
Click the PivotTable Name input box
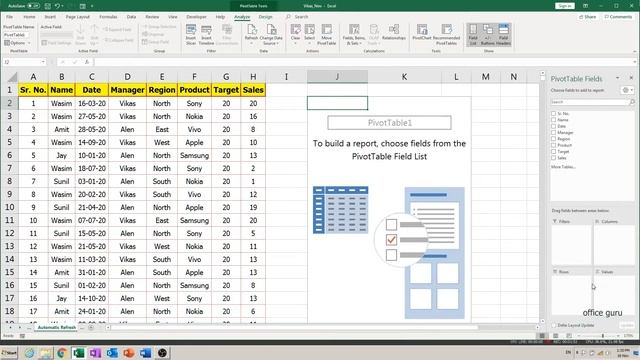click(x=16, y=35)
